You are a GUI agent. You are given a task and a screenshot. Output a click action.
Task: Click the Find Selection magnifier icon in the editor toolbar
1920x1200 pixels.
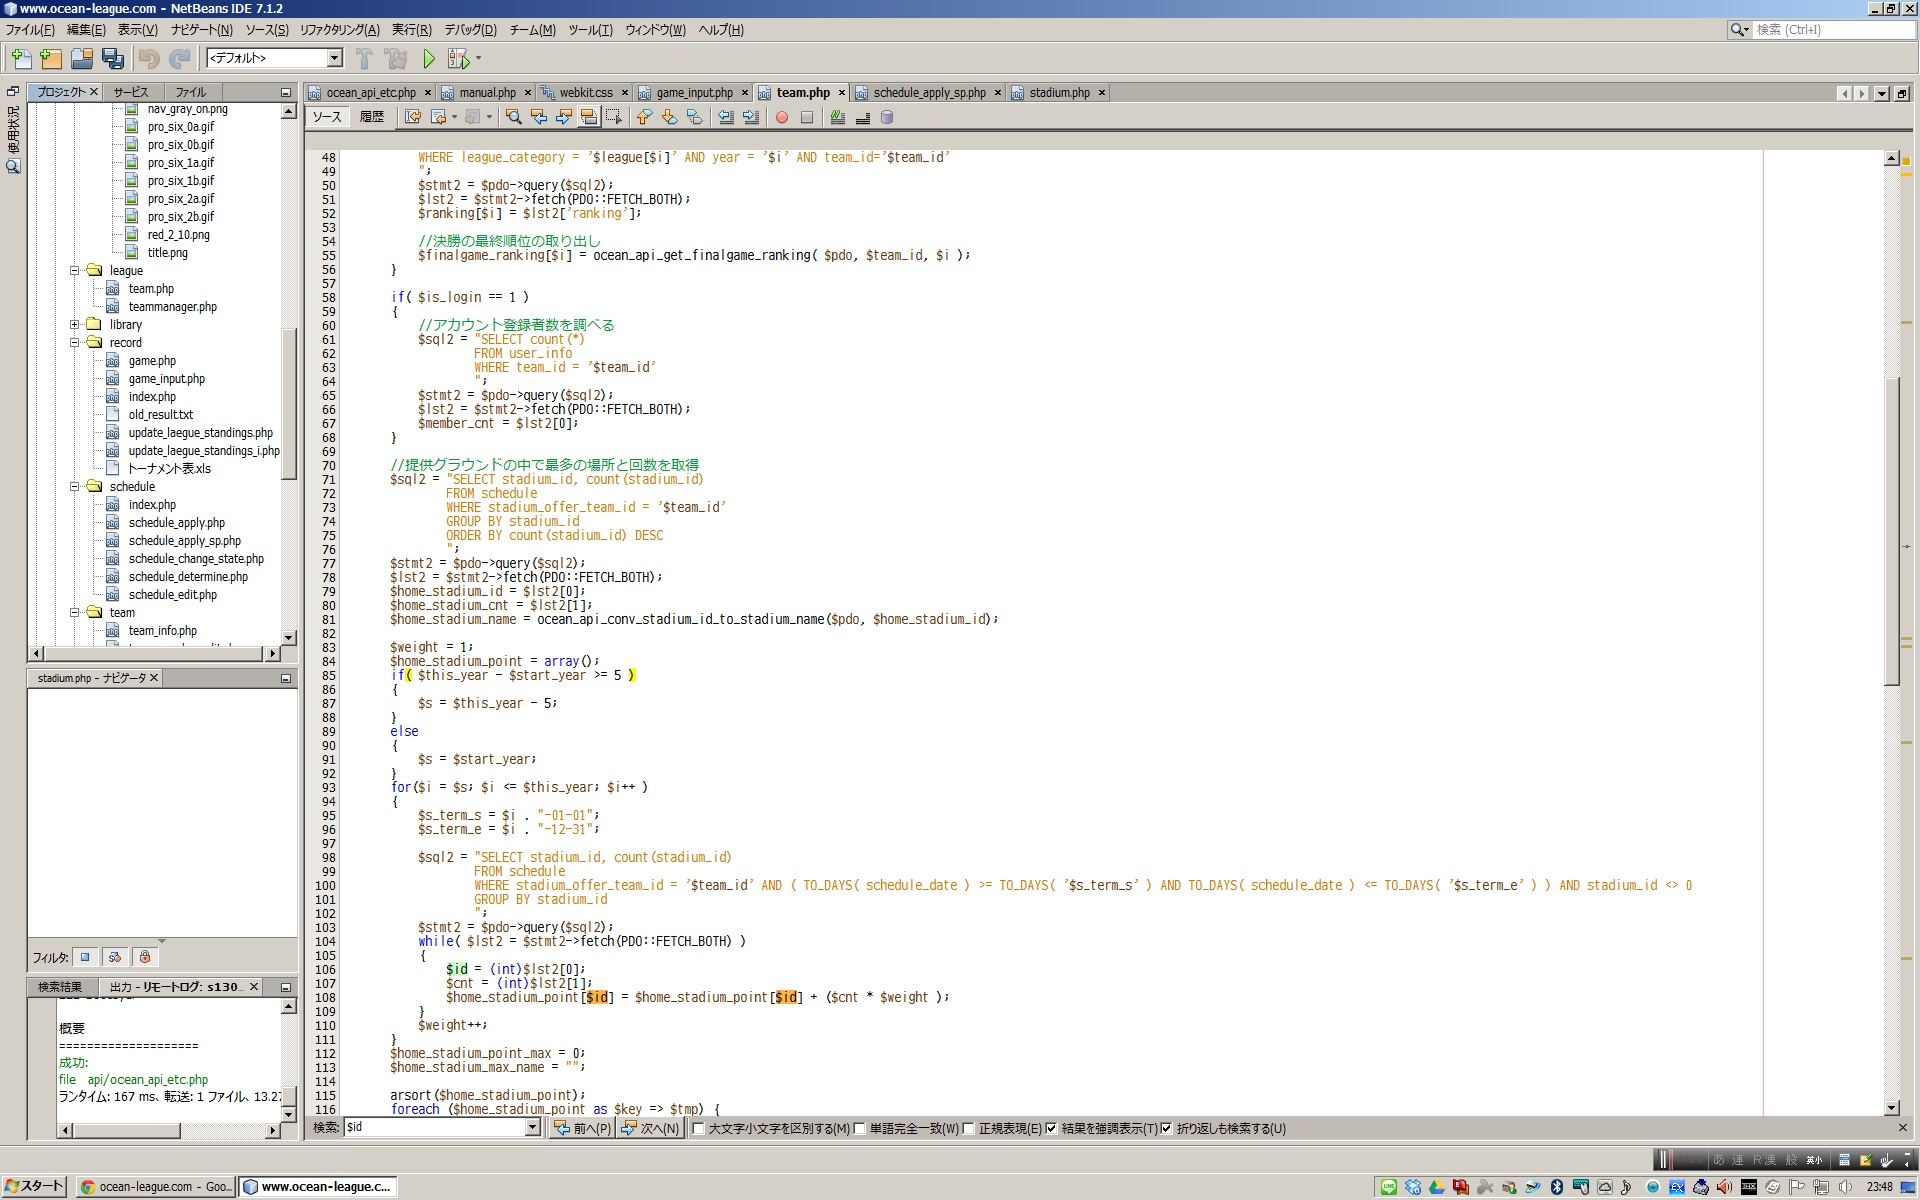pos(514,117)
